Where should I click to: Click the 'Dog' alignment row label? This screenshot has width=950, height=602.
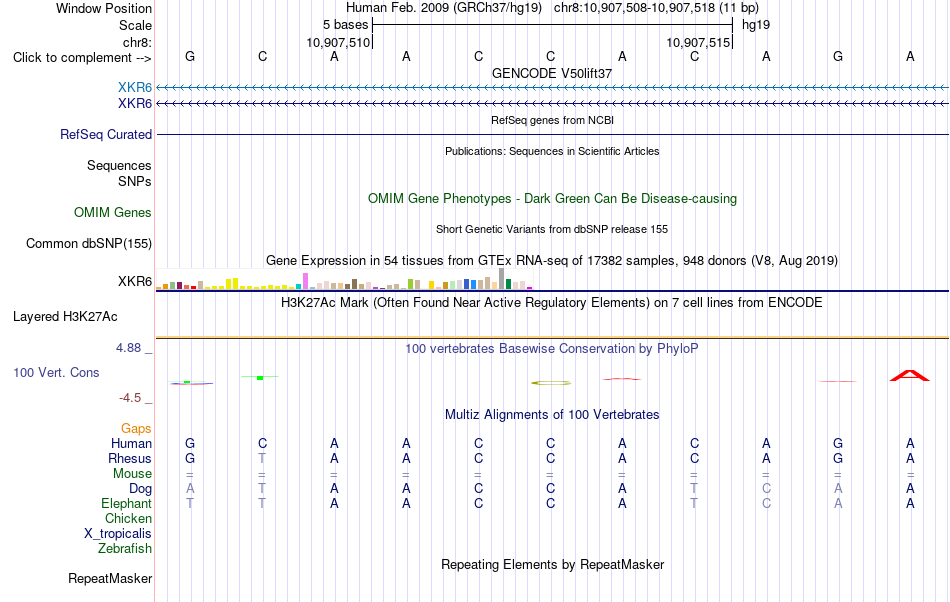pos(140,489)
